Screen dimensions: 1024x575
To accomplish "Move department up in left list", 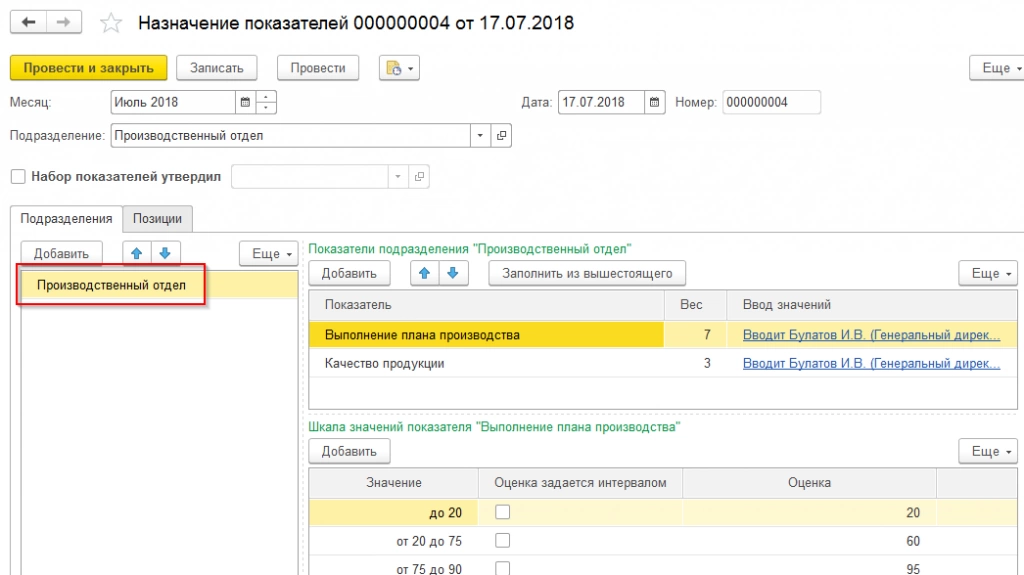I will coord(136,254).
